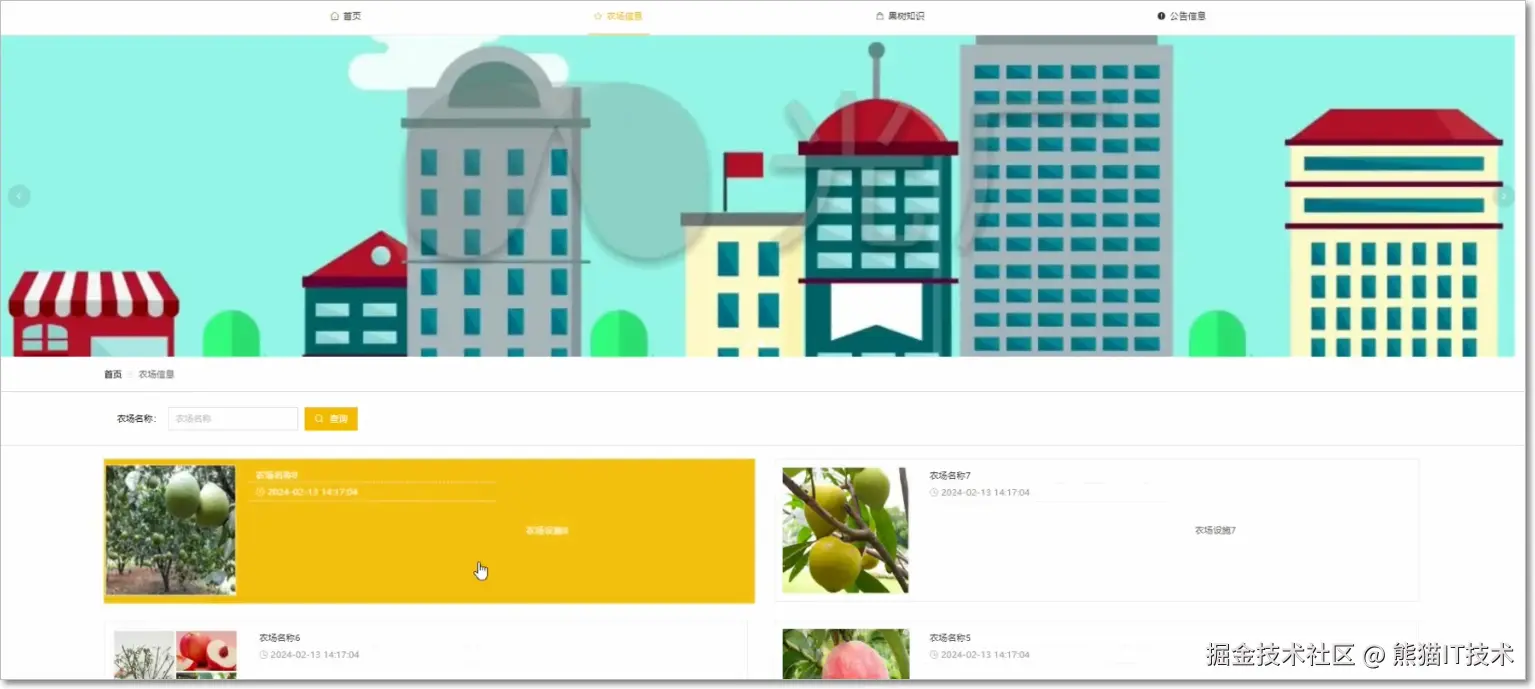Select the 农场名称5 card title
Screen dimensions: 1535x689
pos(950,638)
